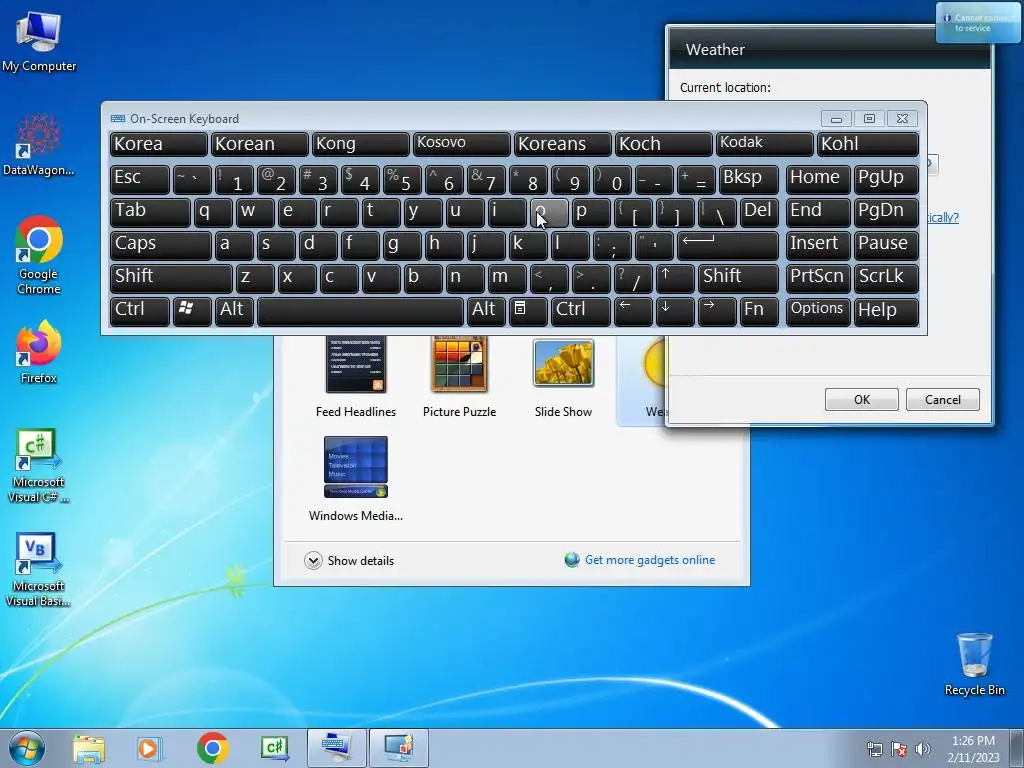Open the My Computer desktop icon
The height and width of the screenshot is (768, 1024).
click(x=39, y=42)
